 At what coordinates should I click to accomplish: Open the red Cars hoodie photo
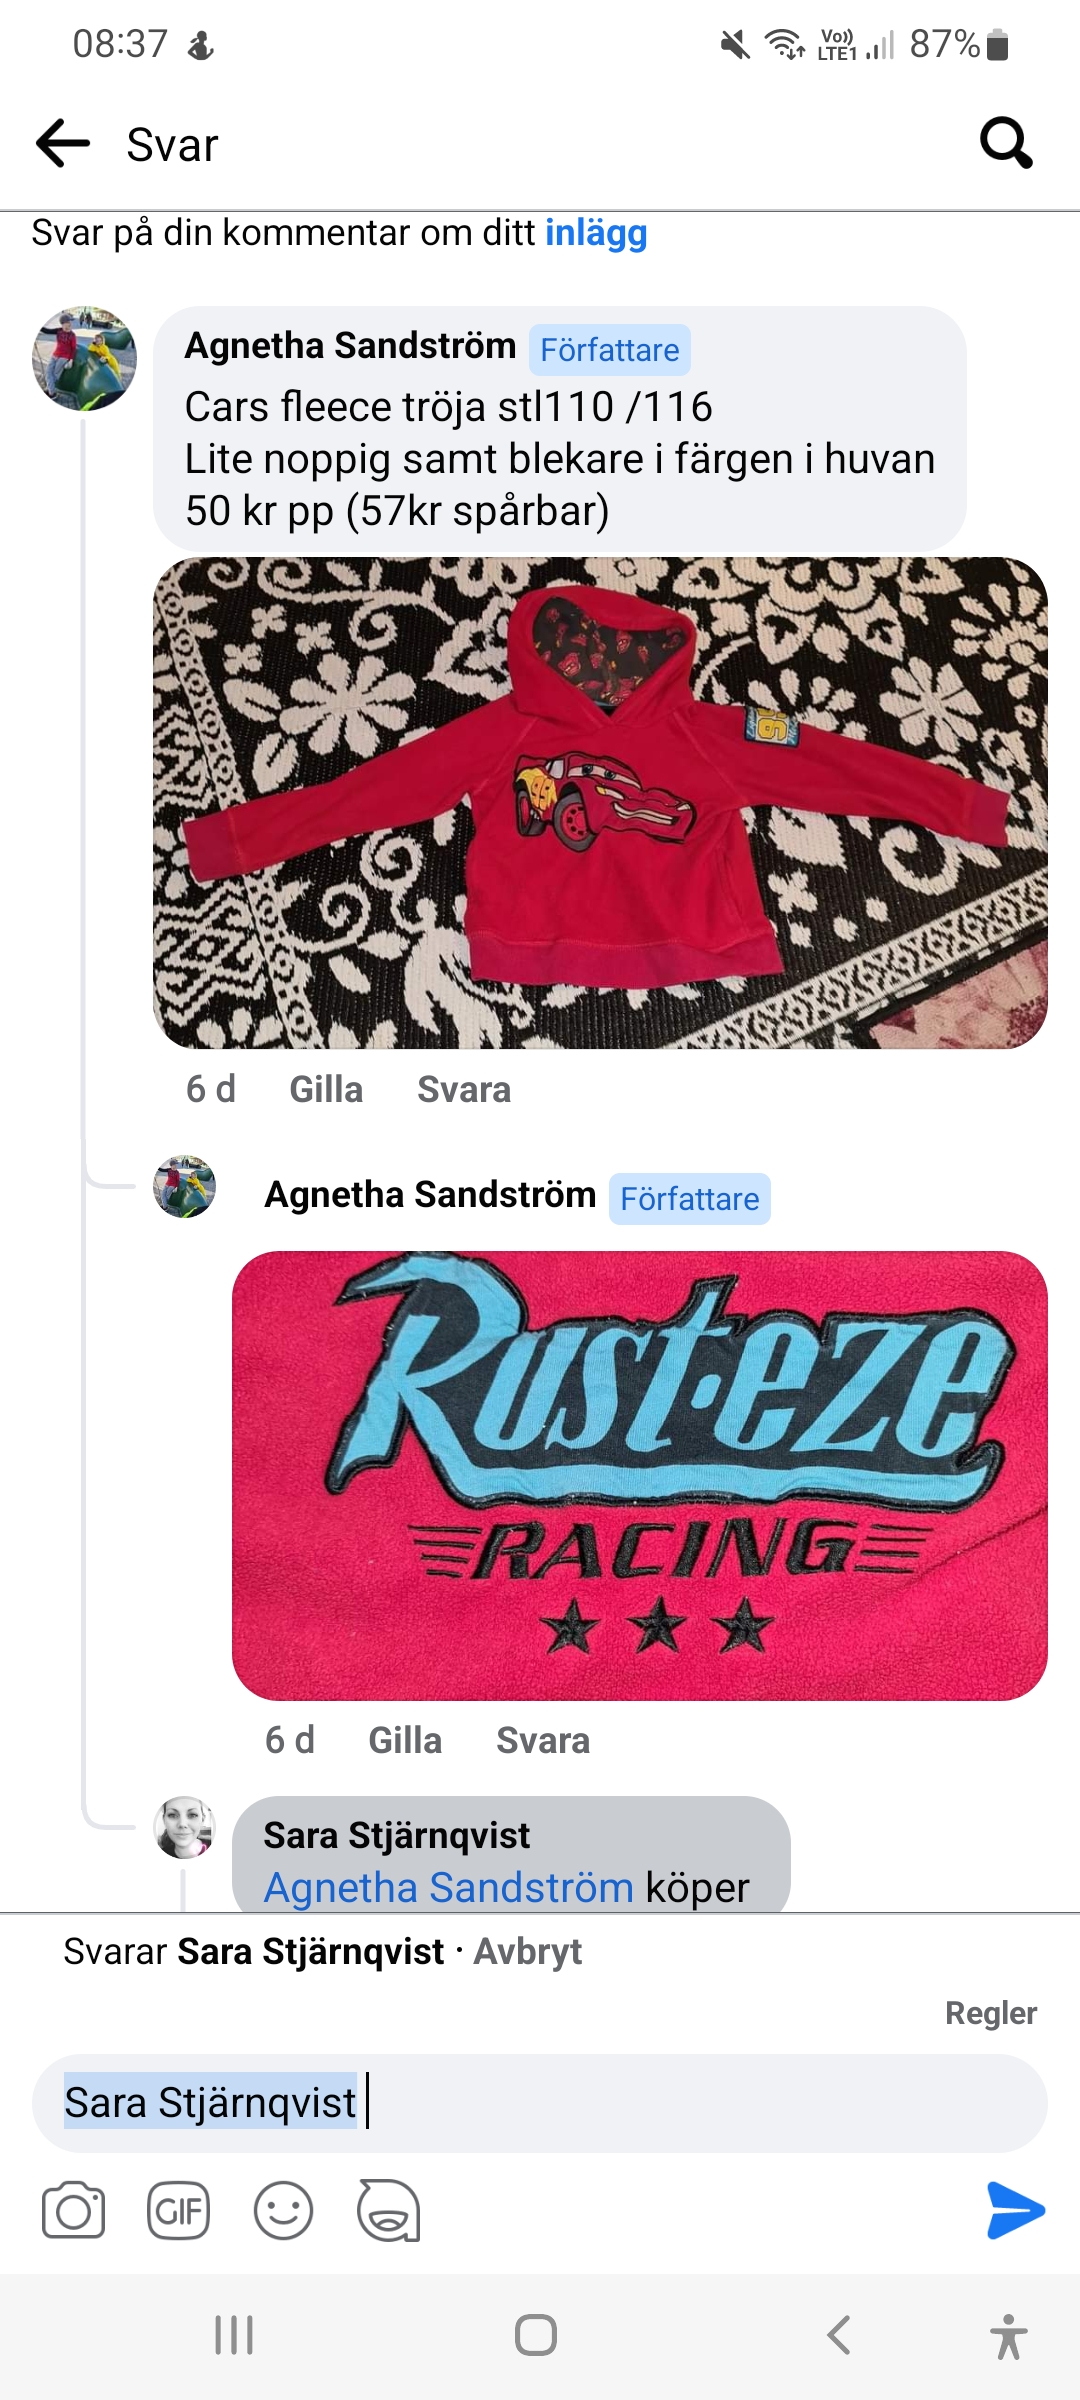point(600,803)
